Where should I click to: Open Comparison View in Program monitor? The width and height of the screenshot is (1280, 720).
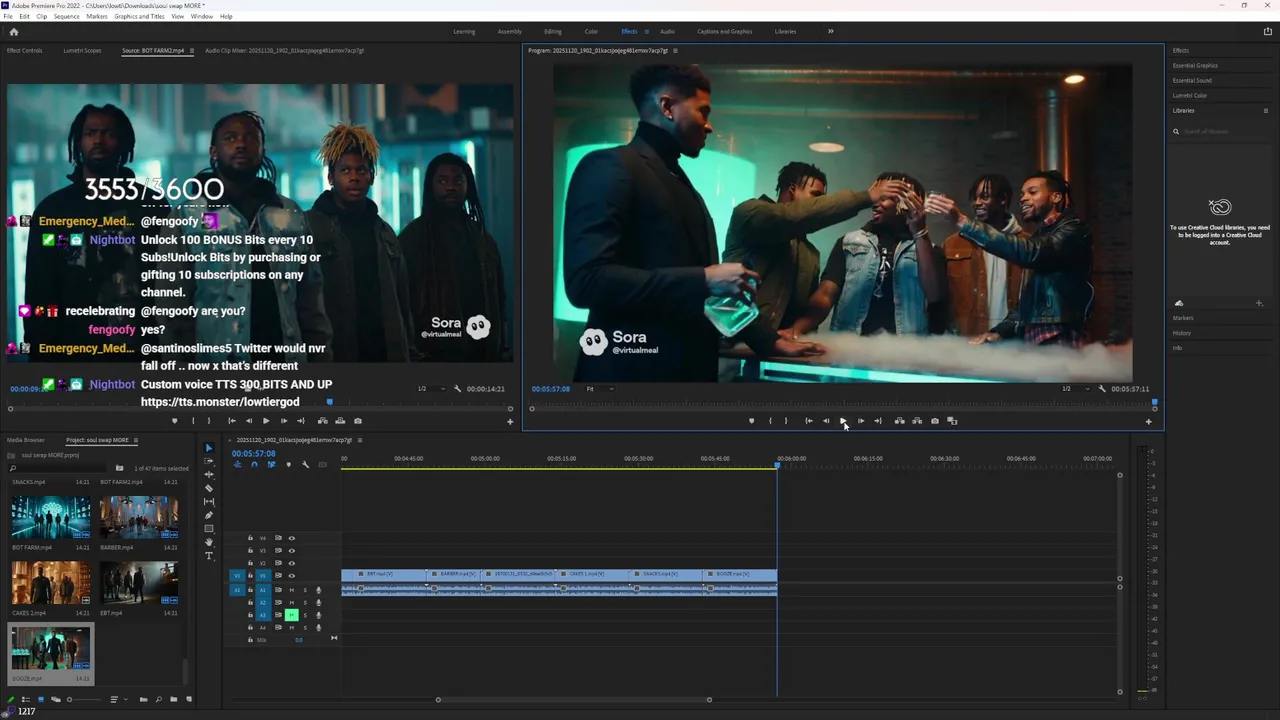(952, 421)
